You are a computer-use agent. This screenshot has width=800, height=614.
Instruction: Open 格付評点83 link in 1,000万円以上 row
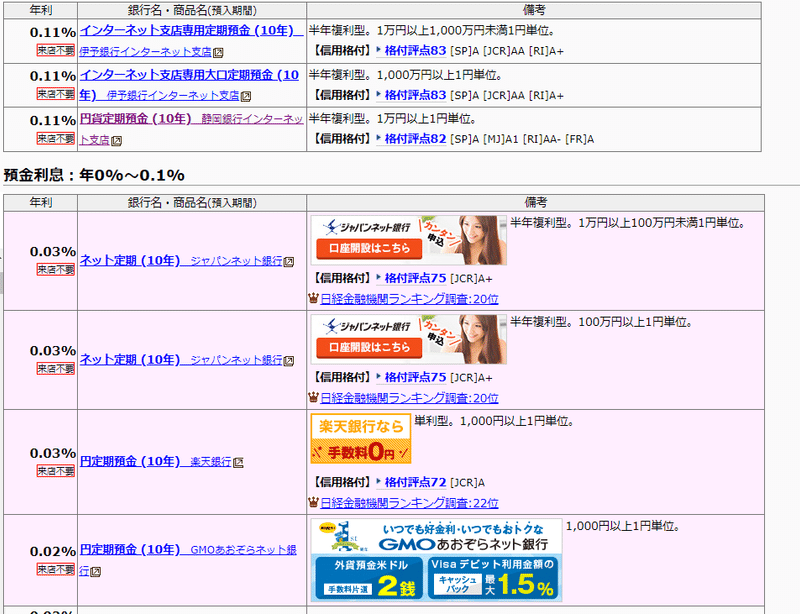click(415, 95)
